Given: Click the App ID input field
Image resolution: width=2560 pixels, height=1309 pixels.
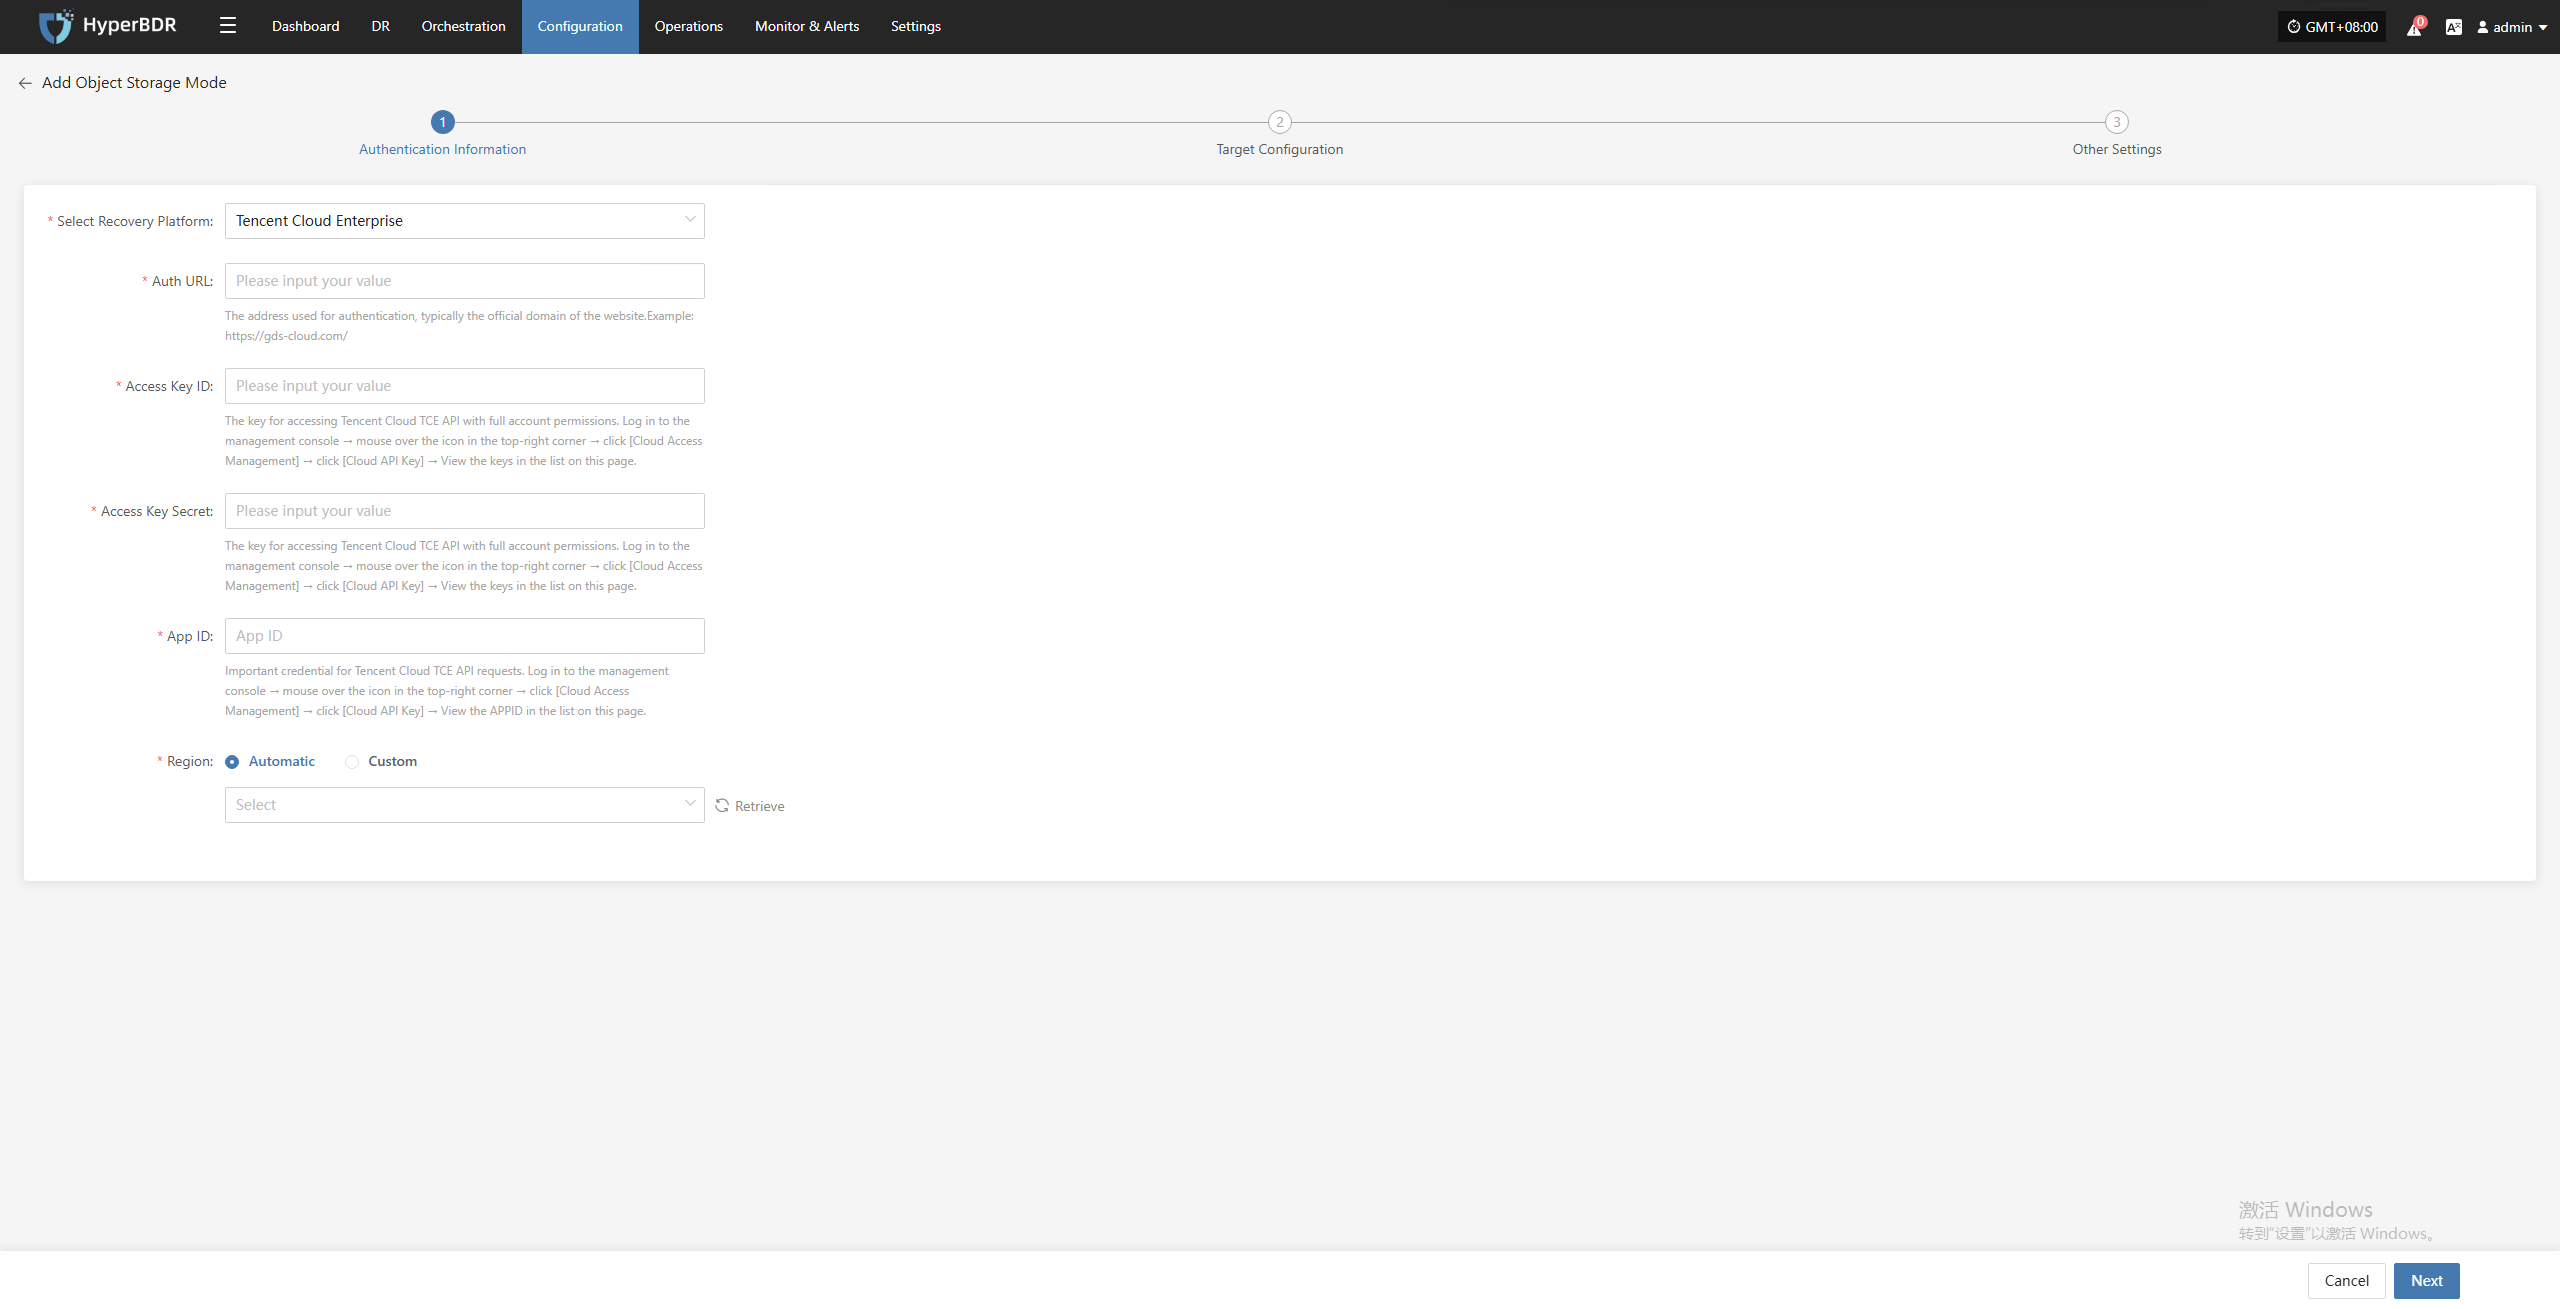Looking at the screenshot, I should click(x=464, y=636).
